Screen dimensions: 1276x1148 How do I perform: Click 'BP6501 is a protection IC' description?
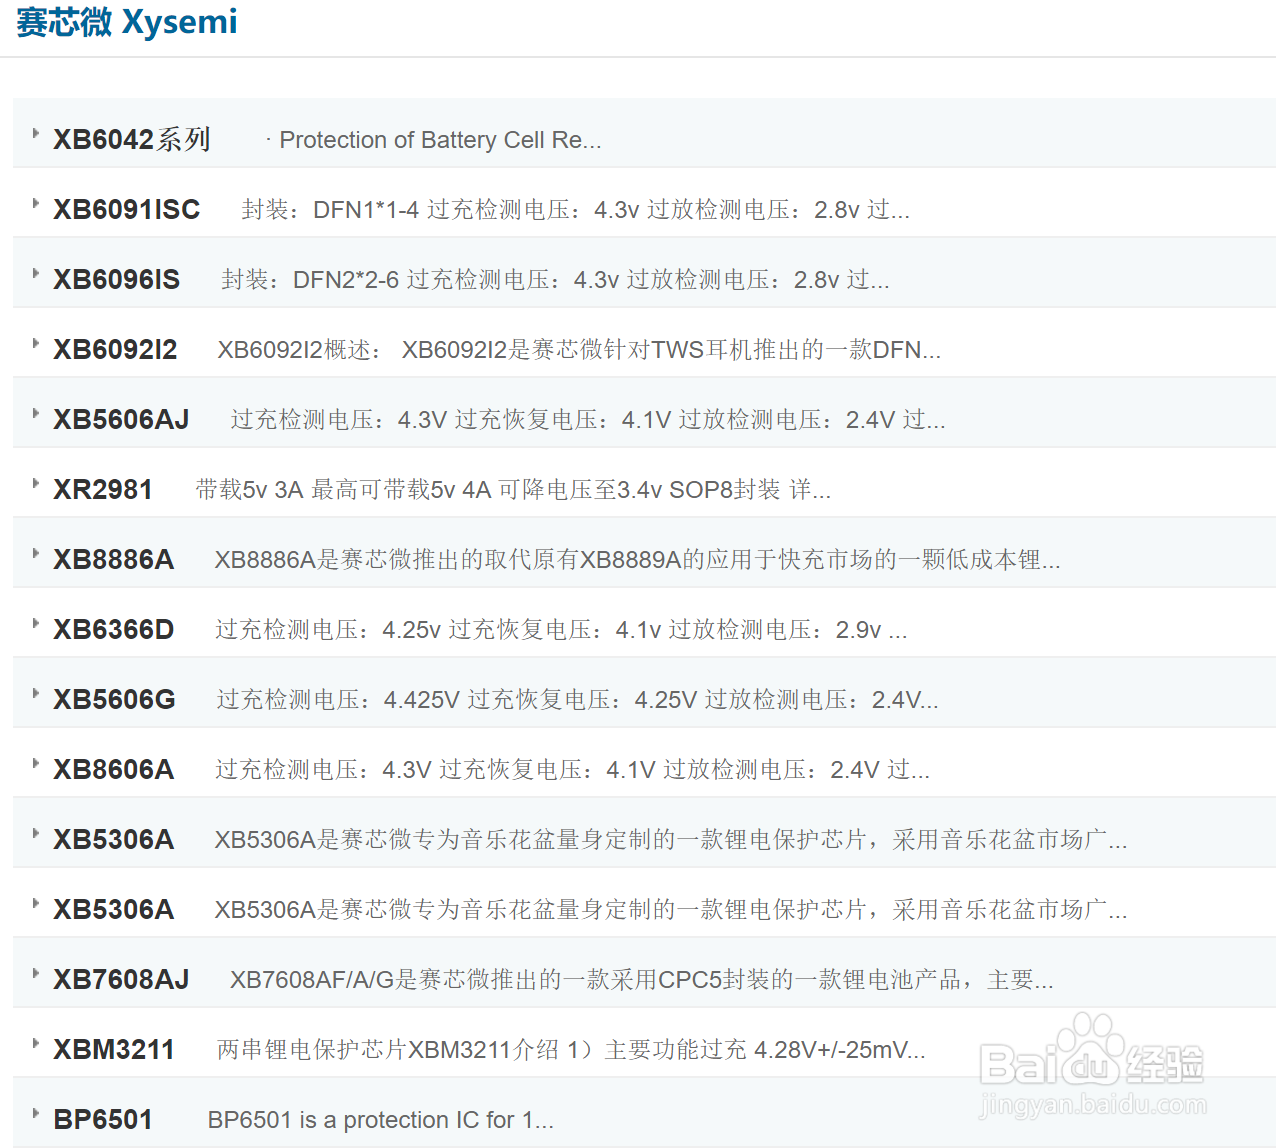click(380, 1119)
